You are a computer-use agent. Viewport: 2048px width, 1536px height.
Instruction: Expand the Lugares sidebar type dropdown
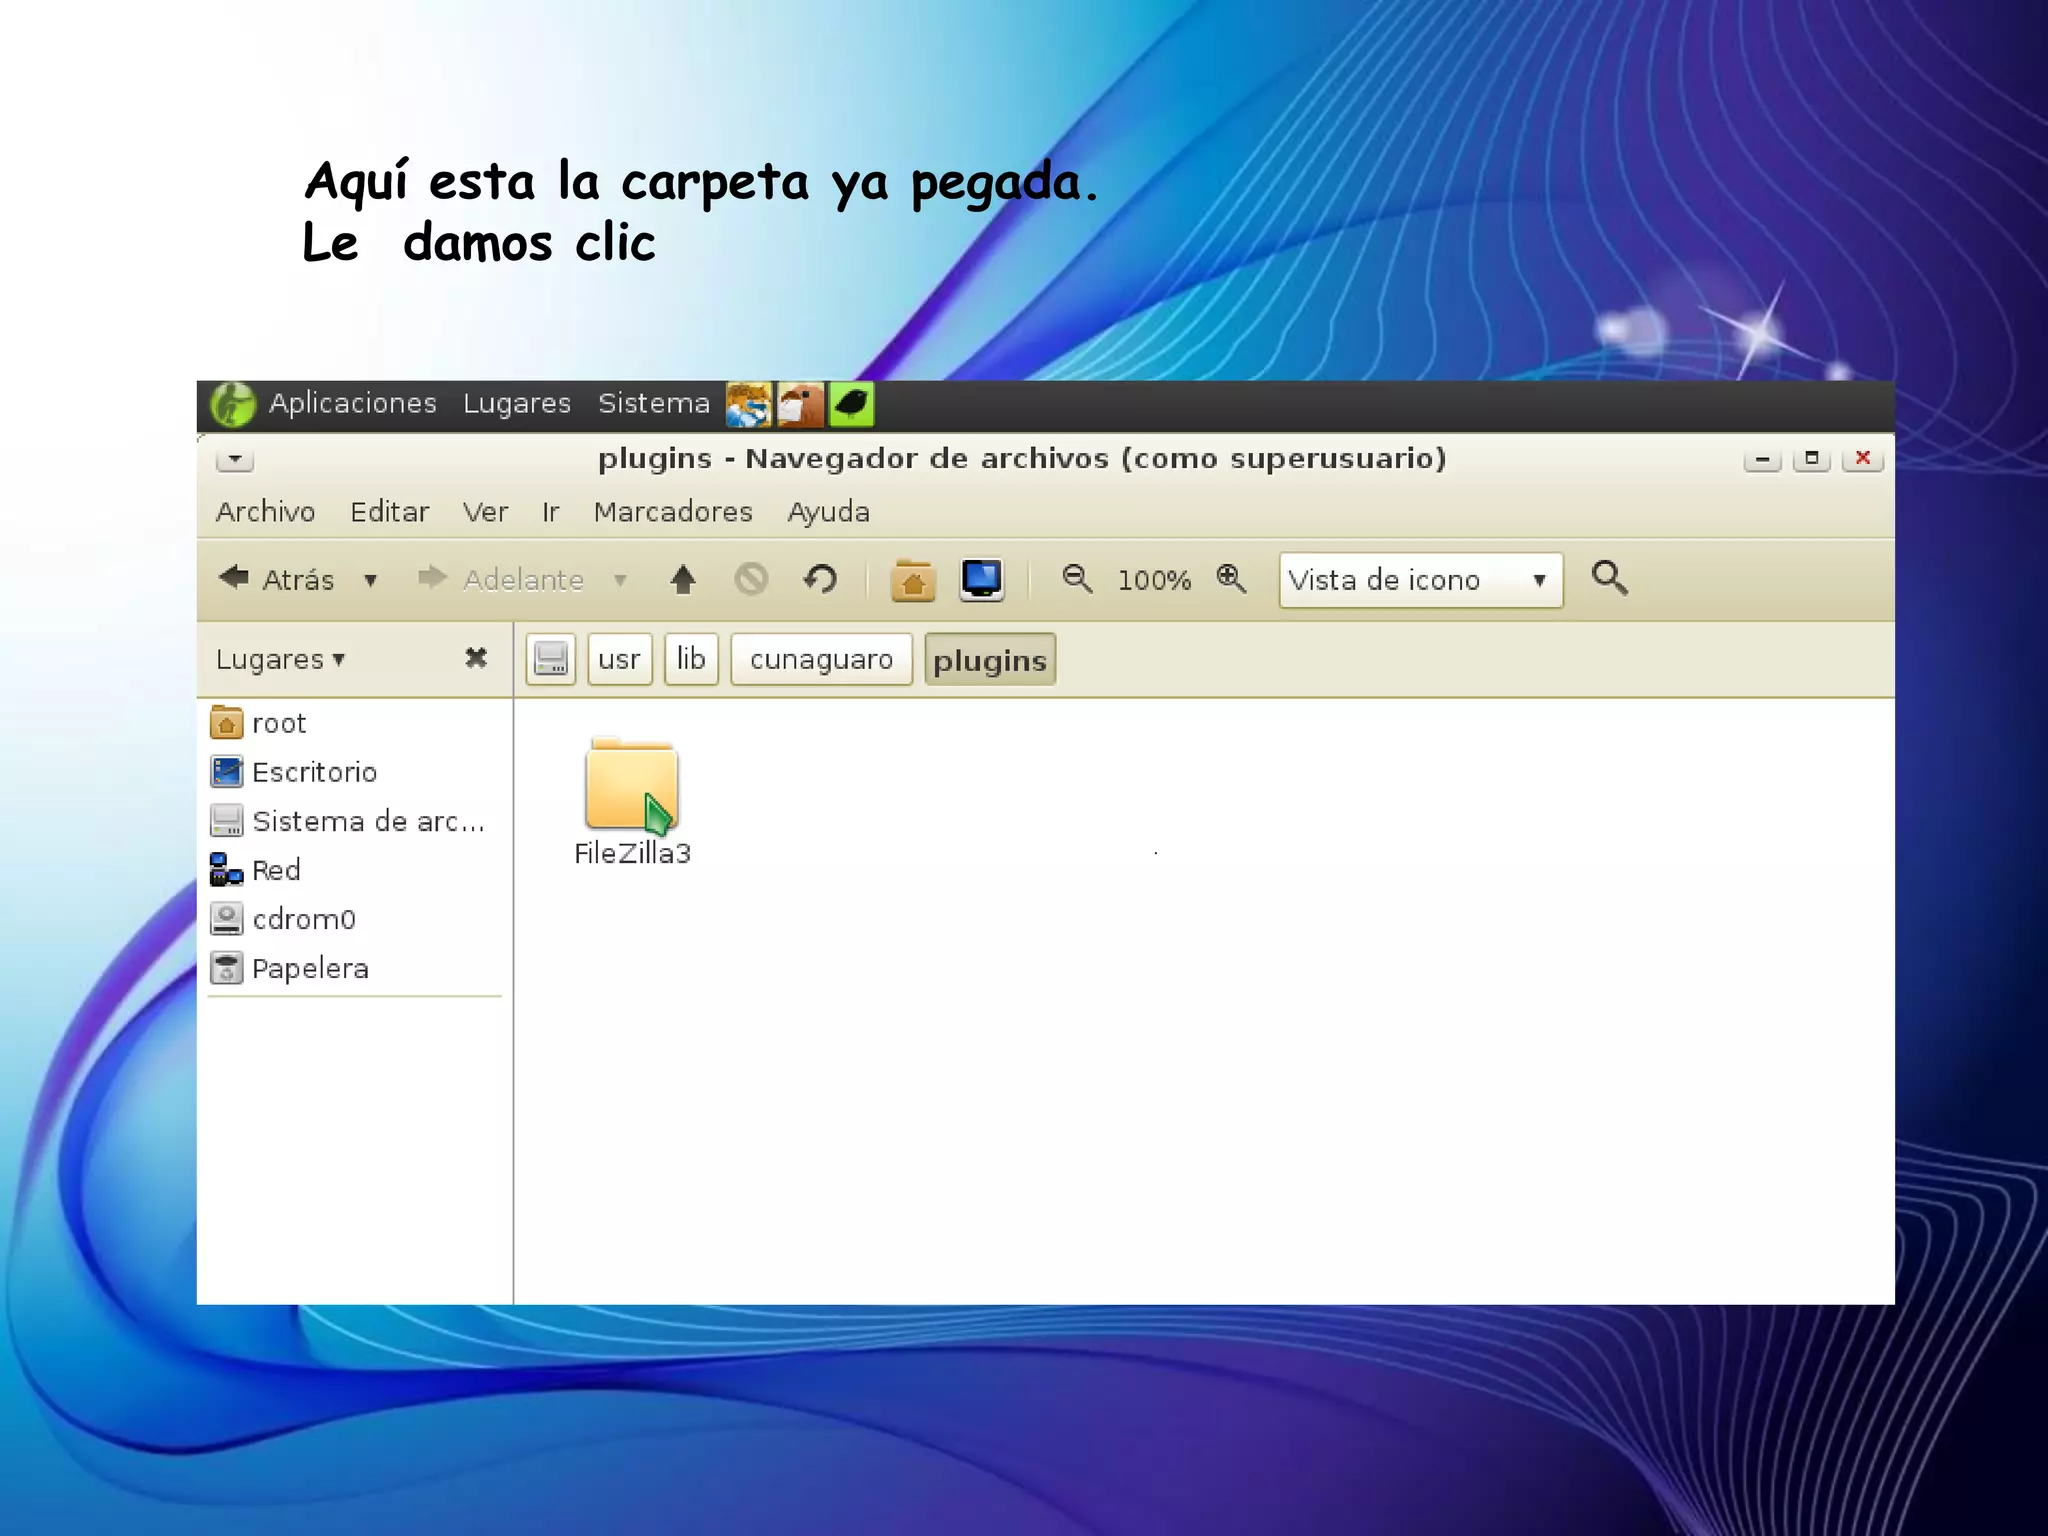point(280,659)
